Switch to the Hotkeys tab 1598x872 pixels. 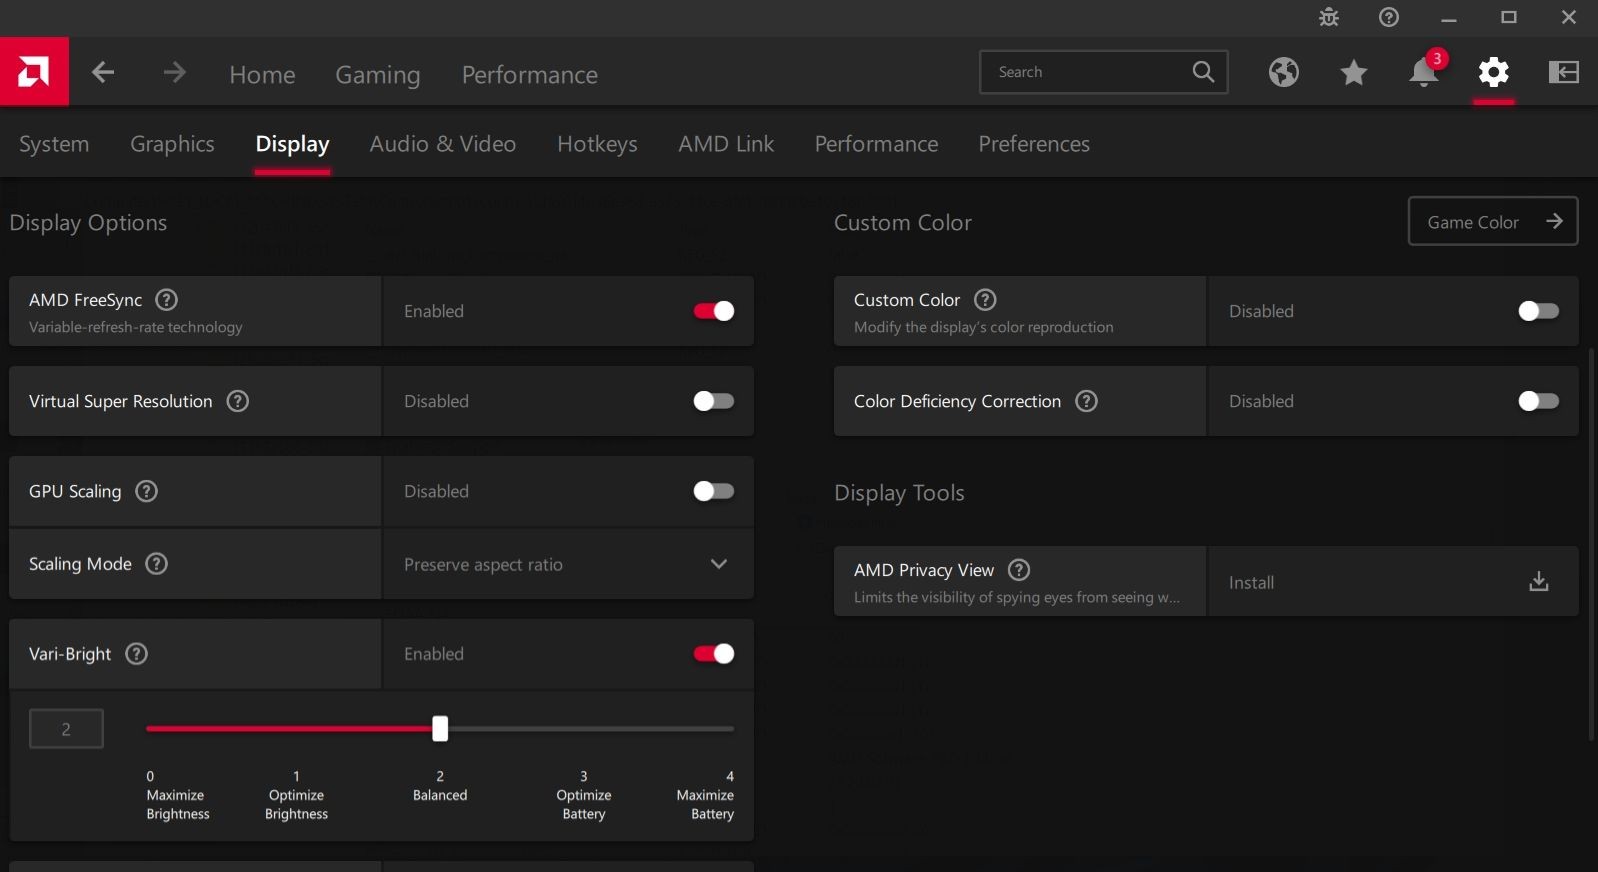pyautogui.click(x=597, y=144)
